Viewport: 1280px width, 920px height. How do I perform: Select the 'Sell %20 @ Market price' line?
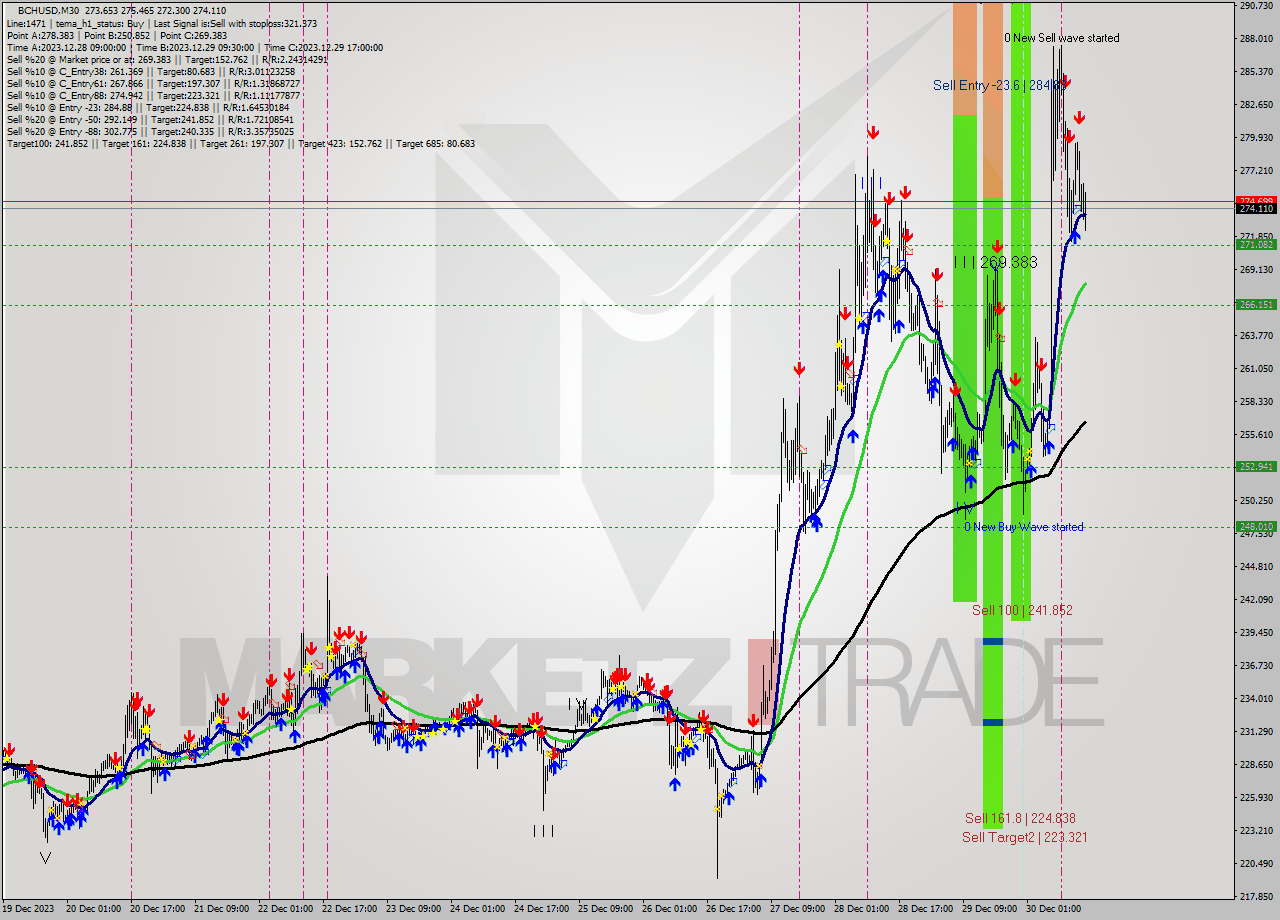tap(167, 59)
